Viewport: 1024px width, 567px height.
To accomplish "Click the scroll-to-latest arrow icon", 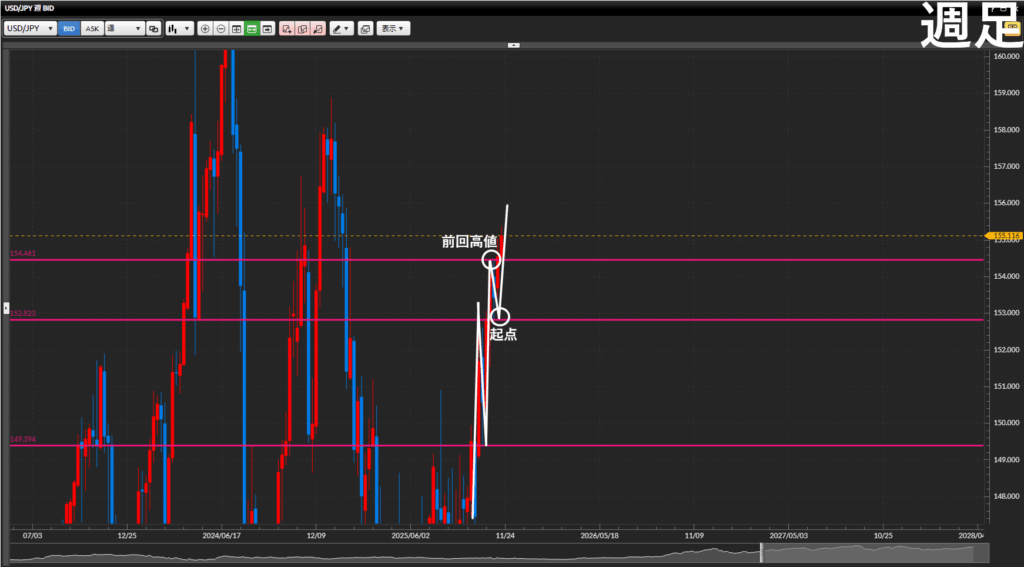I will tap(268, 29).
